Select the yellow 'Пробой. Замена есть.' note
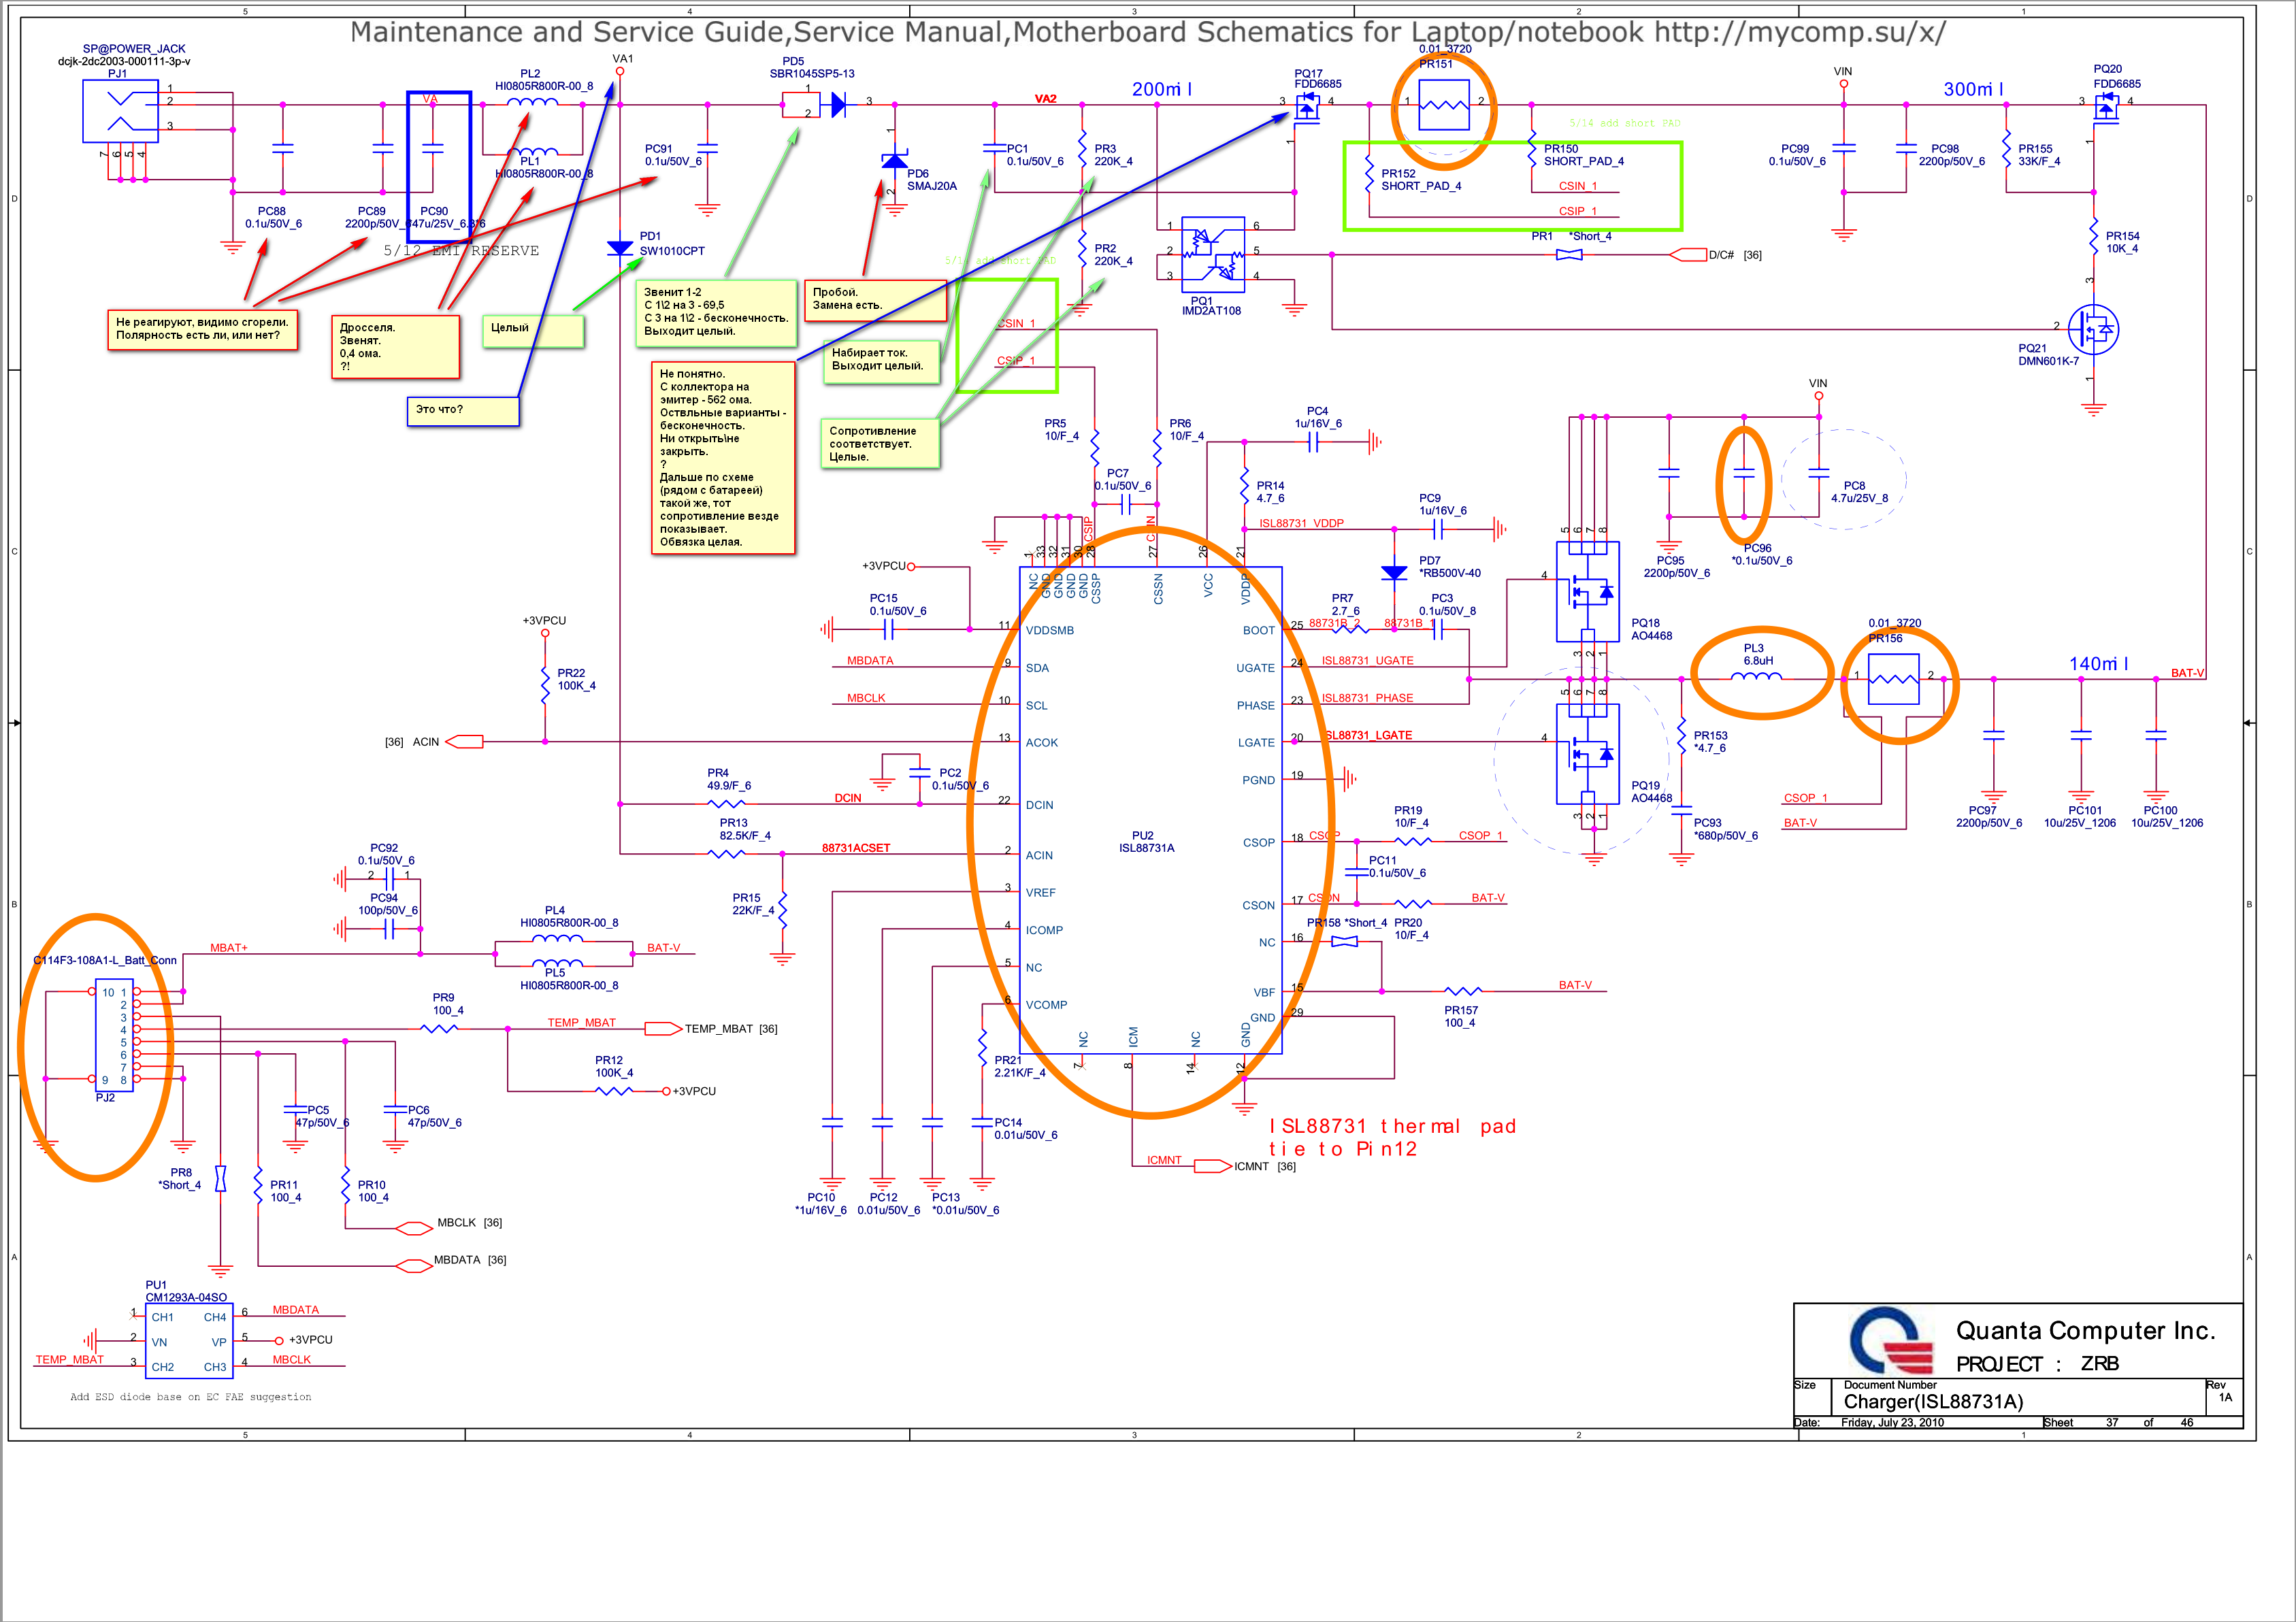This screenshot has height=1622, width=2296. tap(875, 300)
